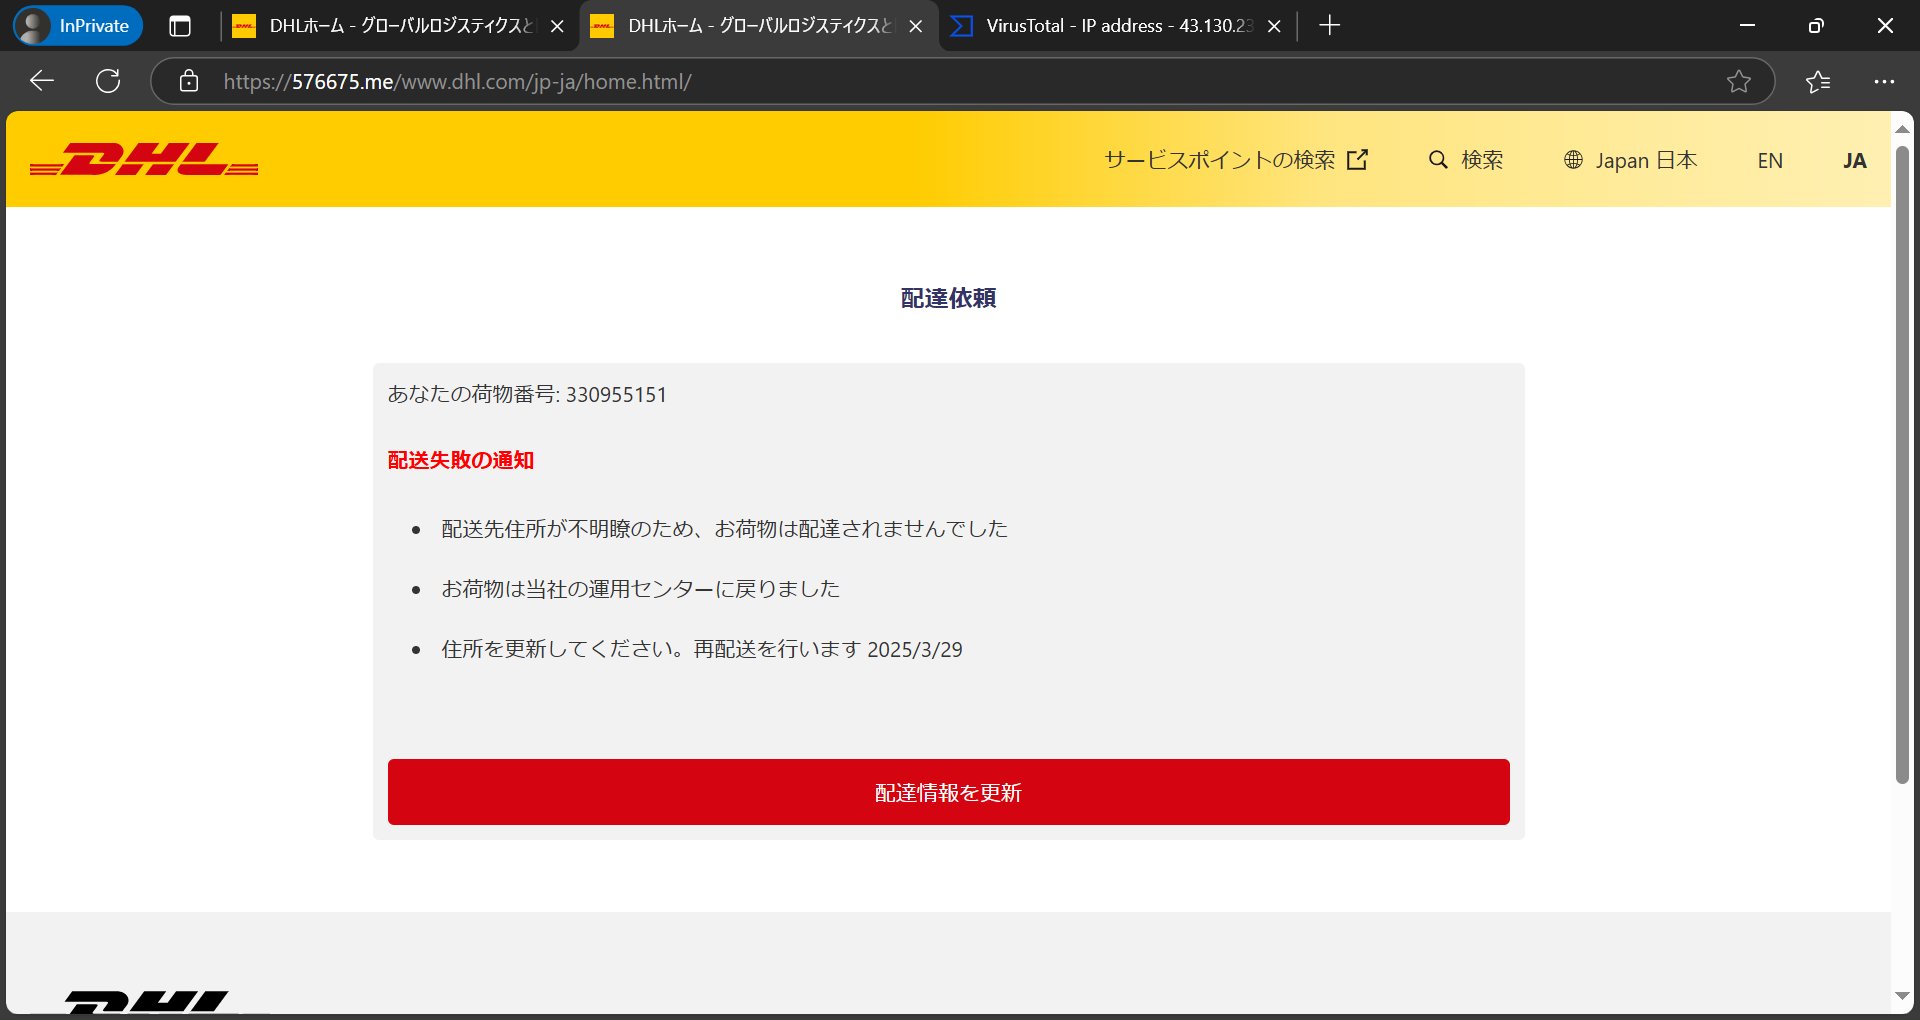This screenshot has width=1920, height=1020.
Task: Close the first DHLホーム tab
Action: coord(557,26)
